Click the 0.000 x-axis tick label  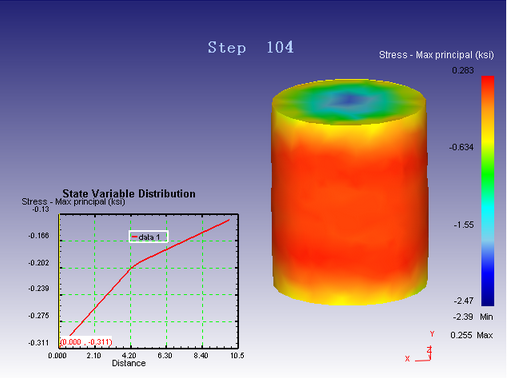click(57, 356)
